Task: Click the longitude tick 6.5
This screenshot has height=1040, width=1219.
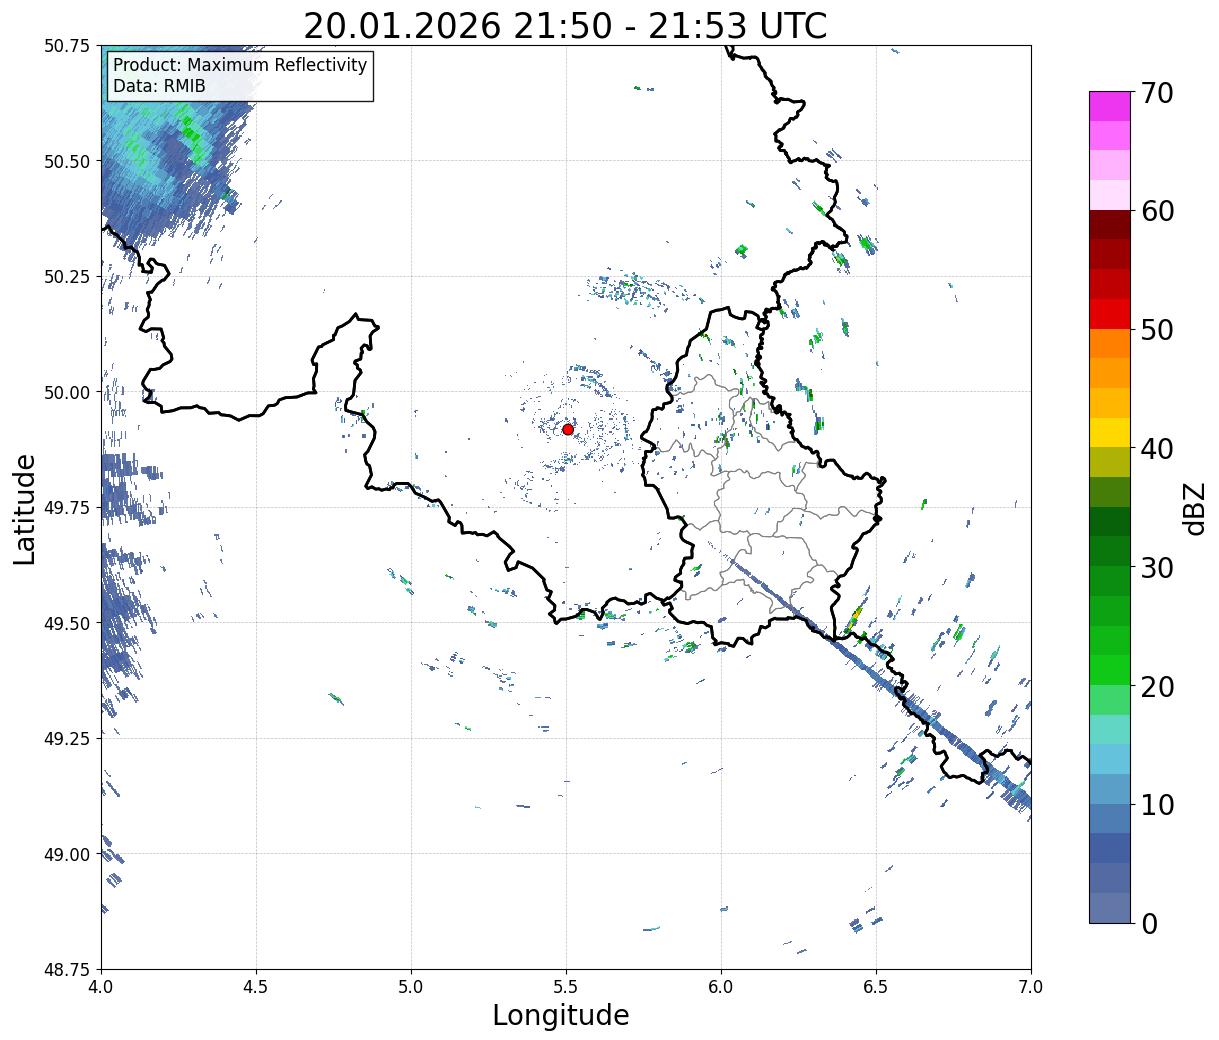Action: coord(876,987)
